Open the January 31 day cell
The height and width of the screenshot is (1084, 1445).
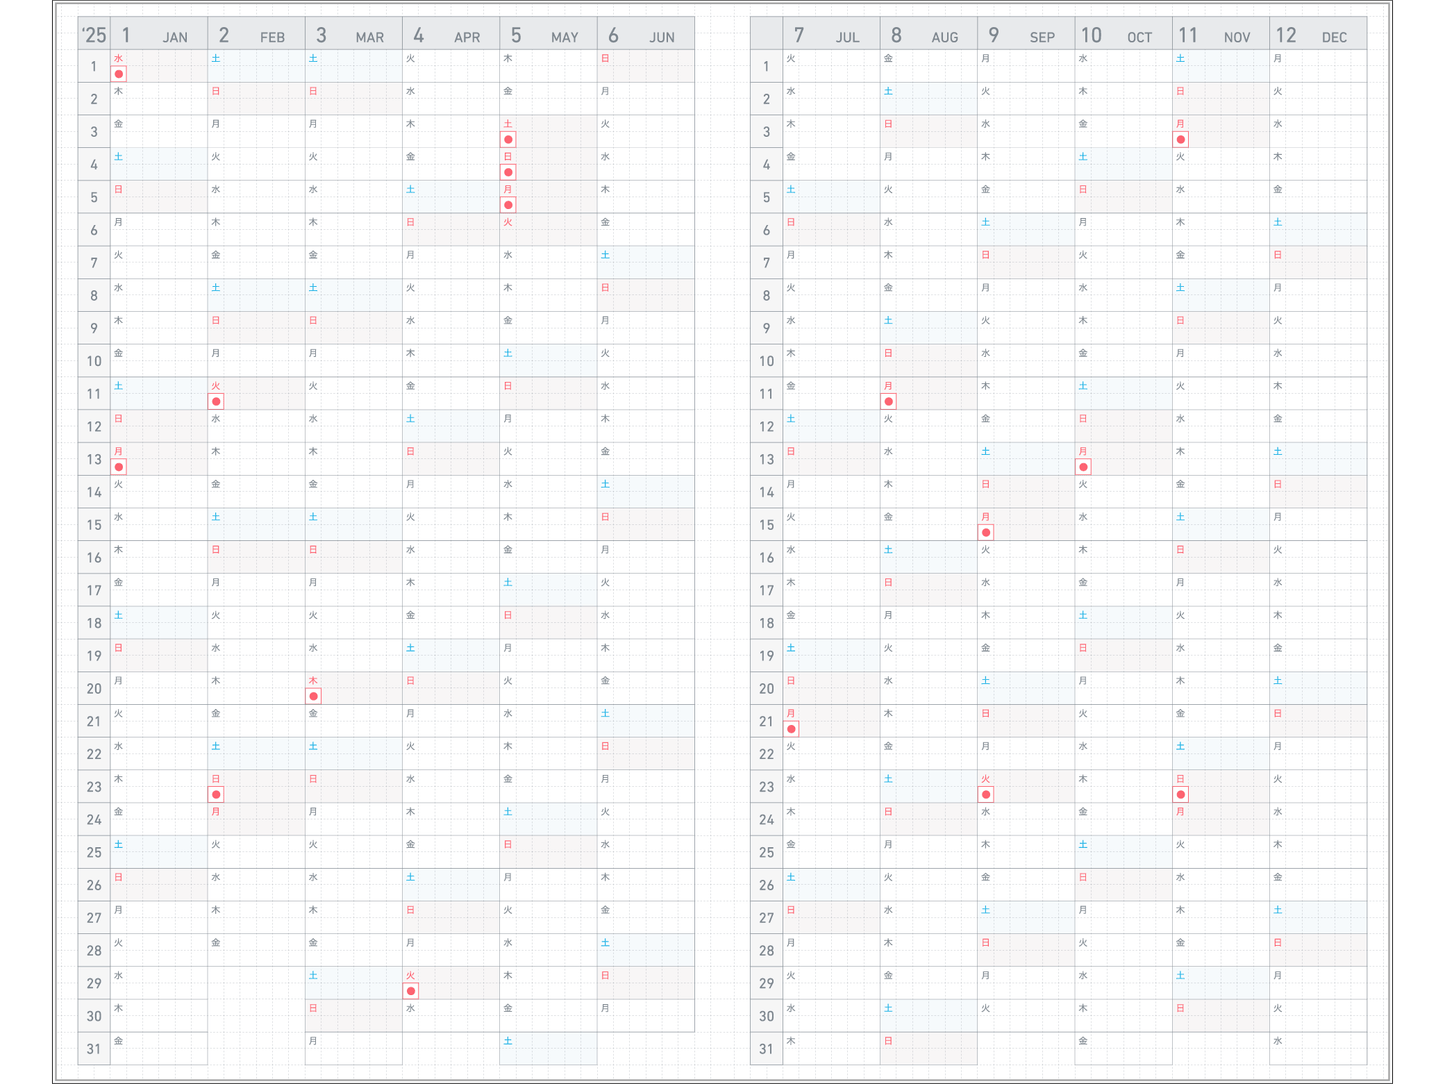click(x=159, y=1048)
